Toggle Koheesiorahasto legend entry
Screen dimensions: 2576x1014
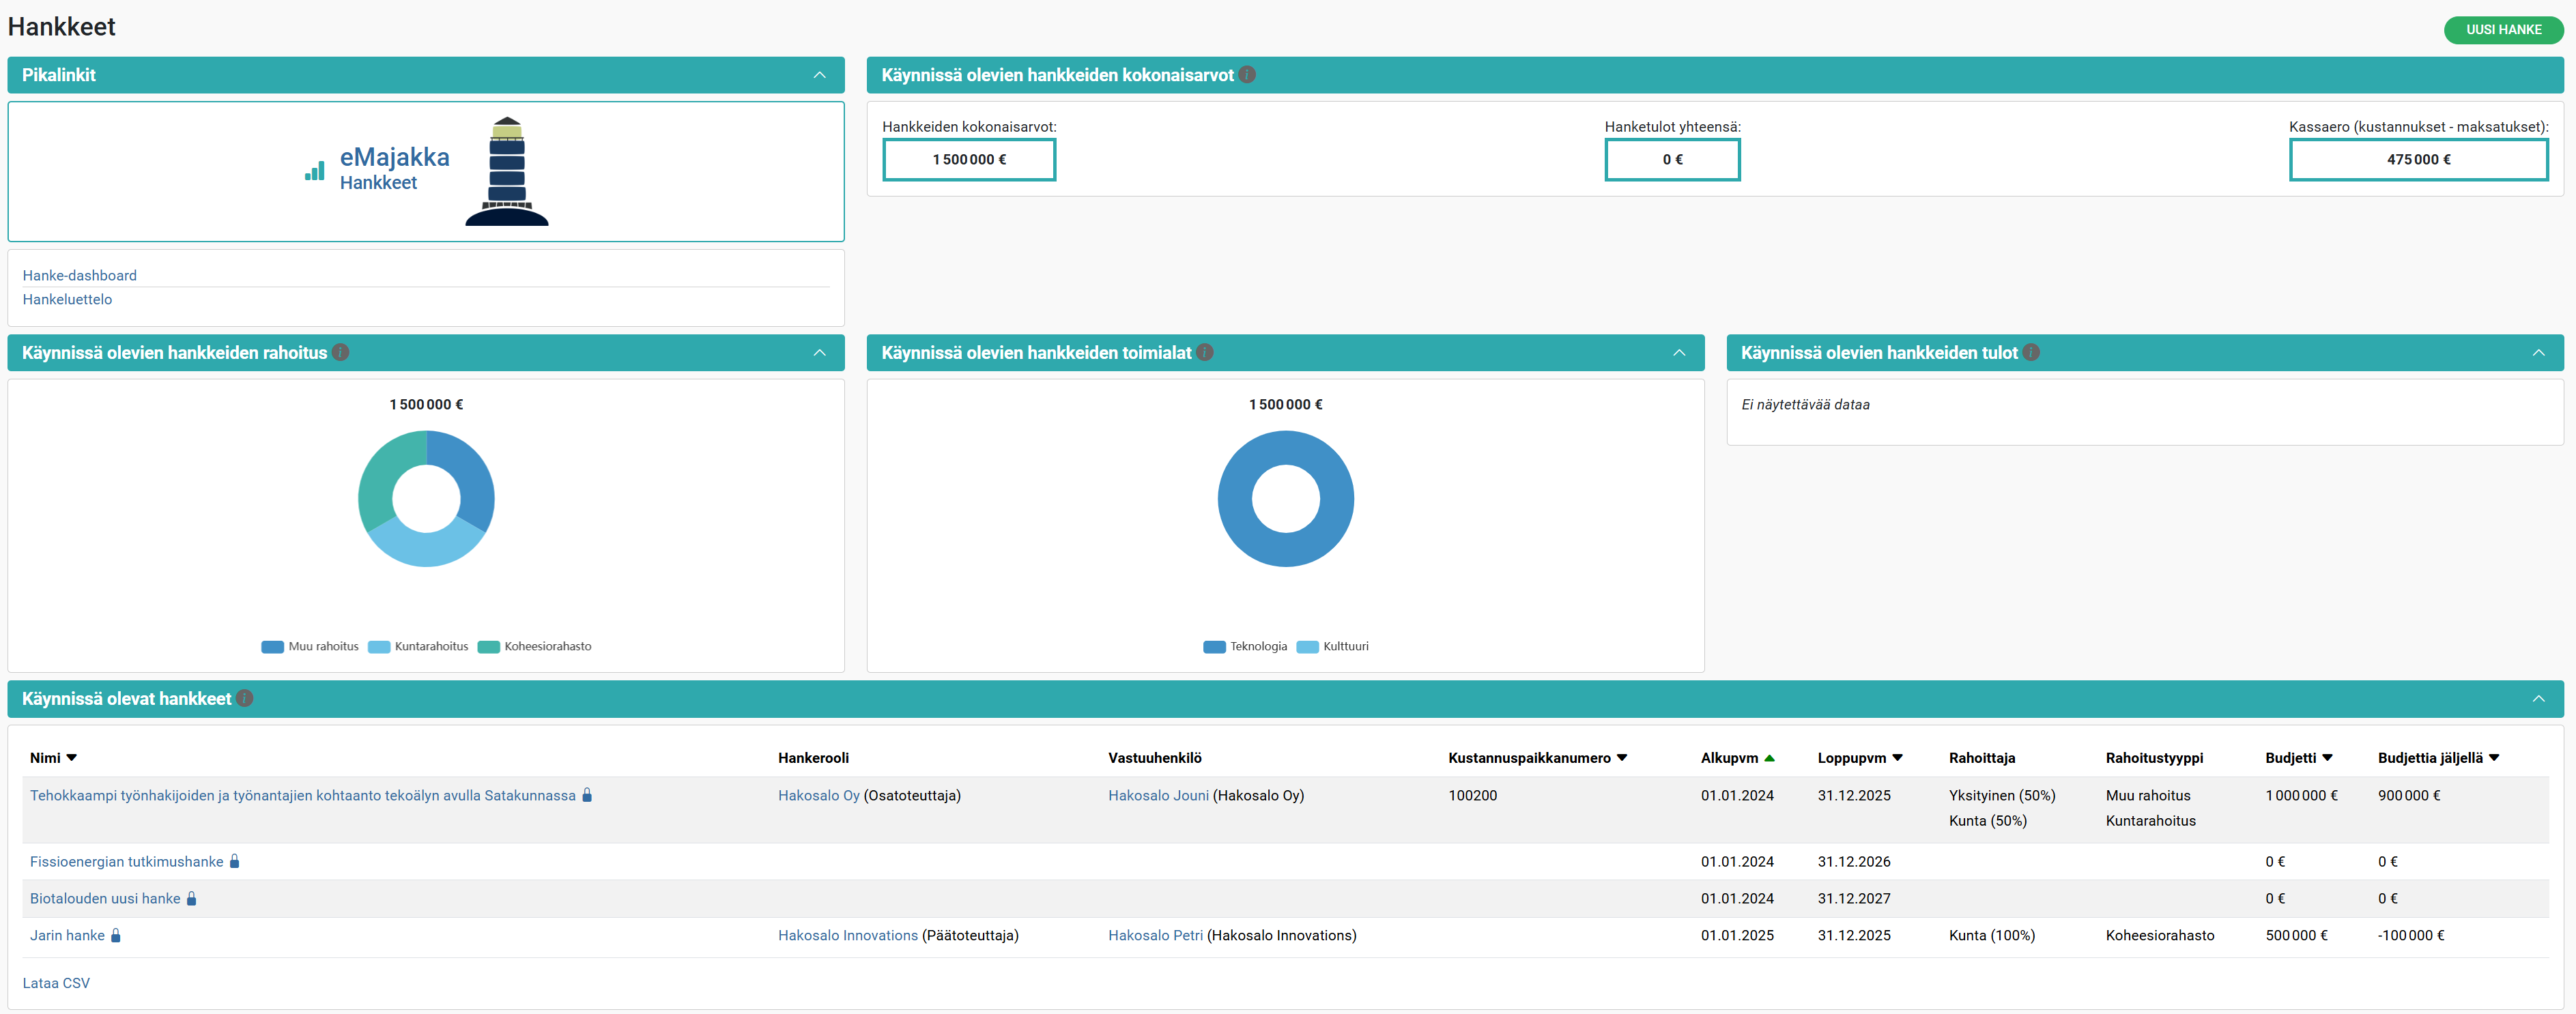[x=535, y=647]
